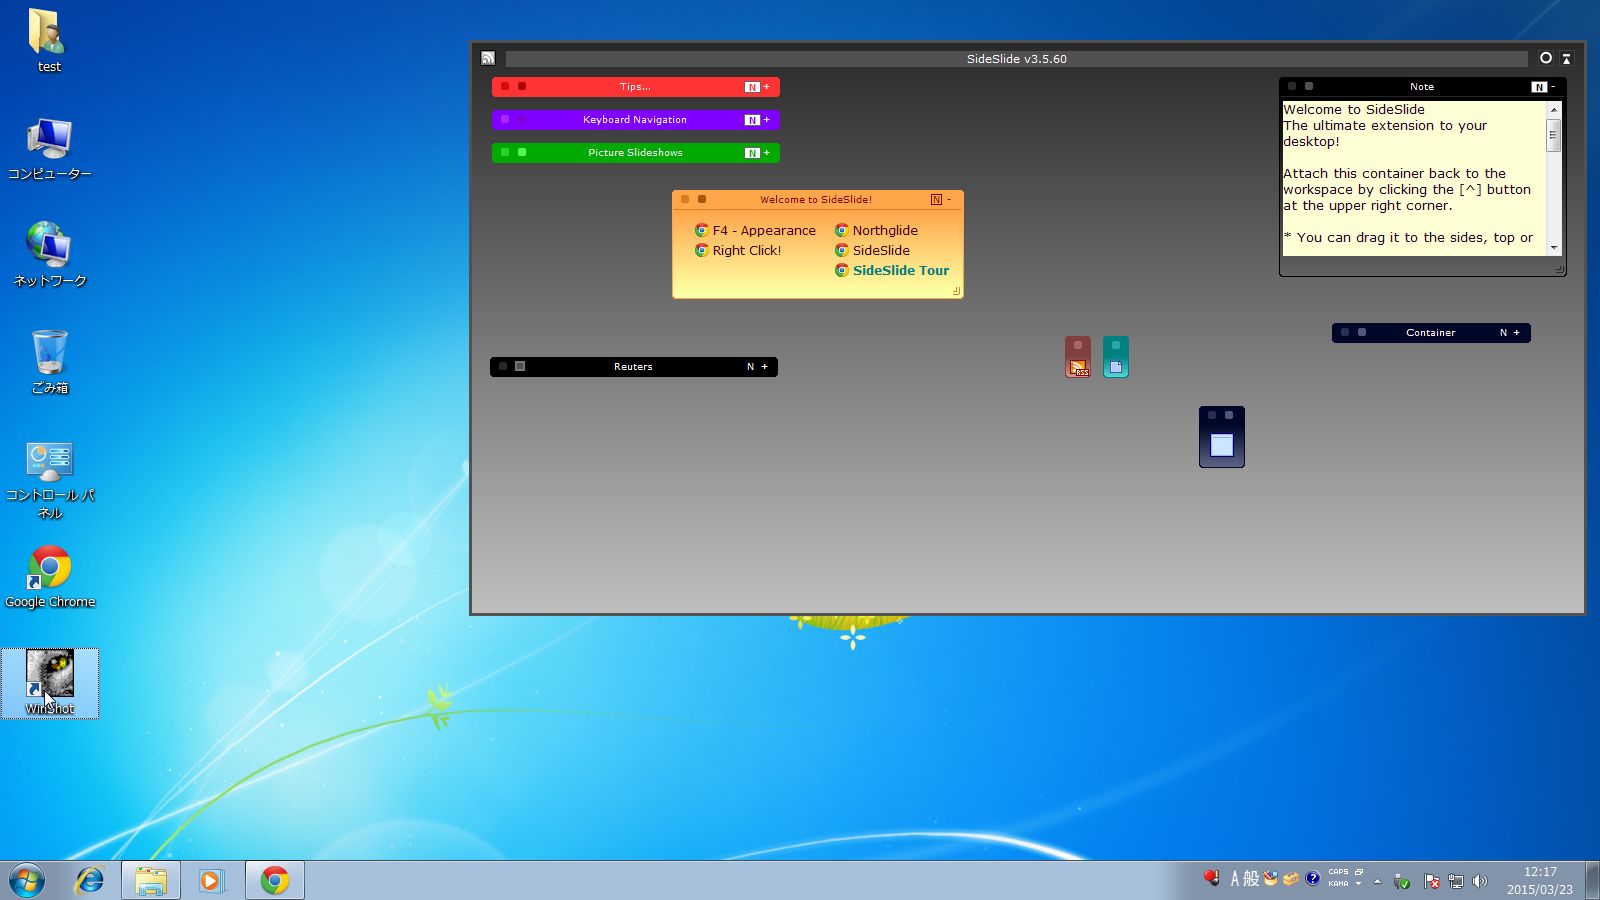This screenshot has height=900, width=1600.
Task: Toggle the second square on the Container header
Action: point(1362,333)
